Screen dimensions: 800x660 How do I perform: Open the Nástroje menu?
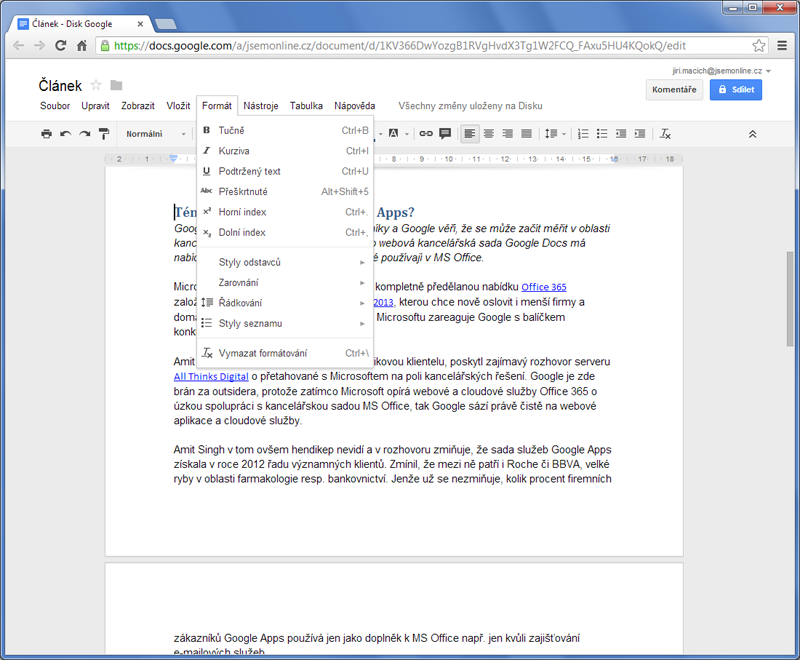click(x=261, y=106)
